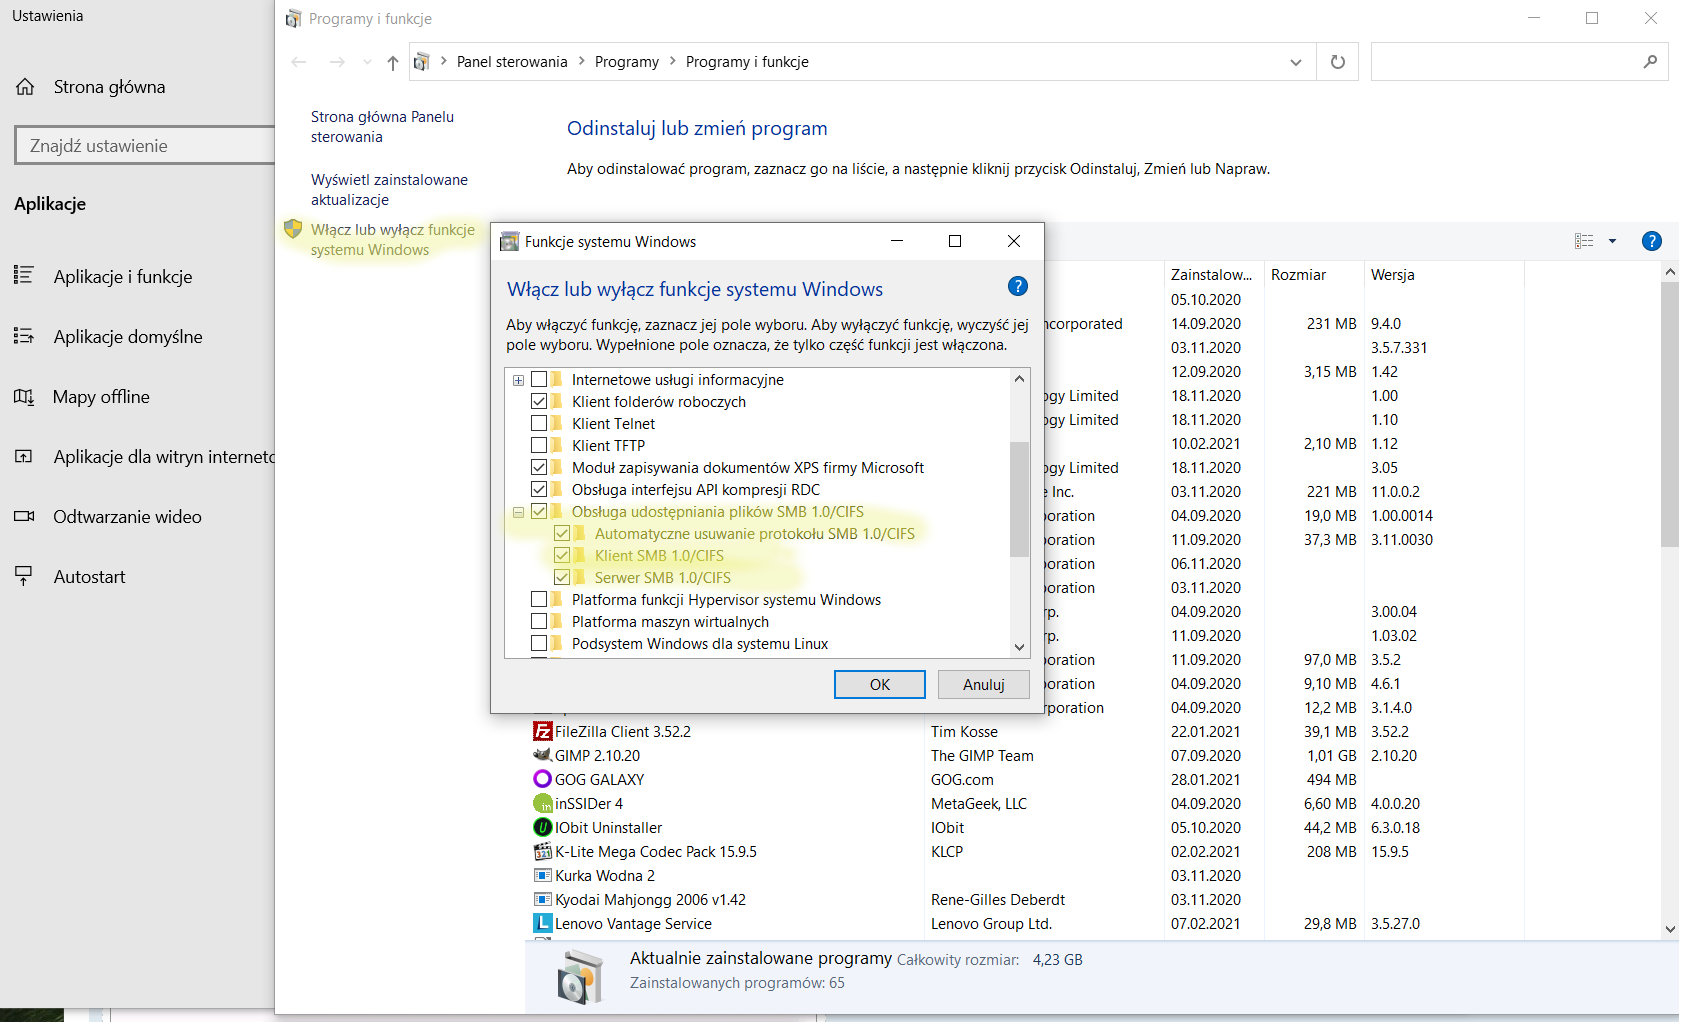This screenshot has height=1035, width=1691.
Task: Check the Klient TFTP checkbox
Action: coord(539,445)
